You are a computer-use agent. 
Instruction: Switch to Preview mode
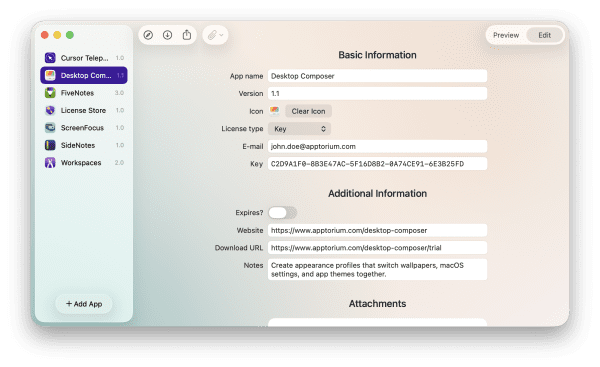point(506,35)
